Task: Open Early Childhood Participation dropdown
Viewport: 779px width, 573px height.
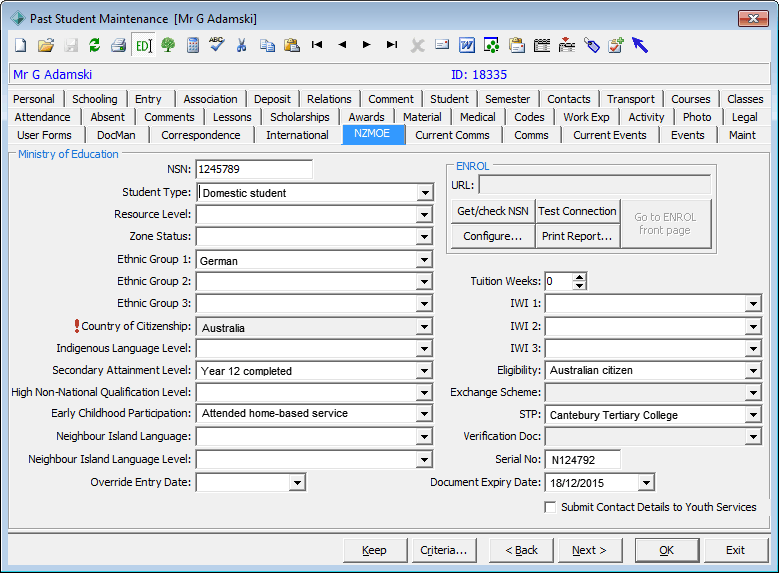Action: [424, 413]
